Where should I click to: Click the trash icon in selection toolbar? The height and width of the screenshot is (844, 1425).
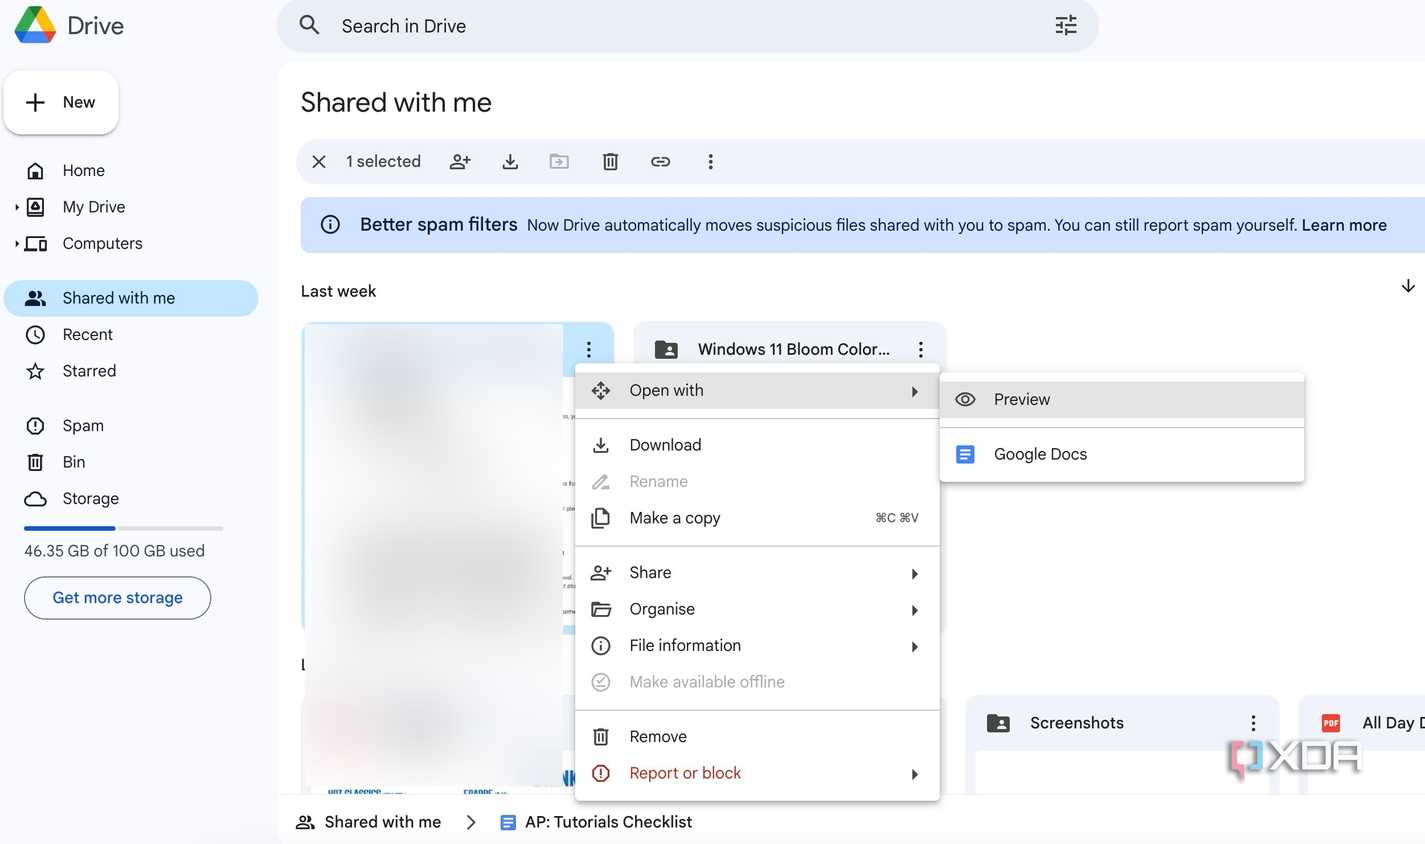point(610,162)
